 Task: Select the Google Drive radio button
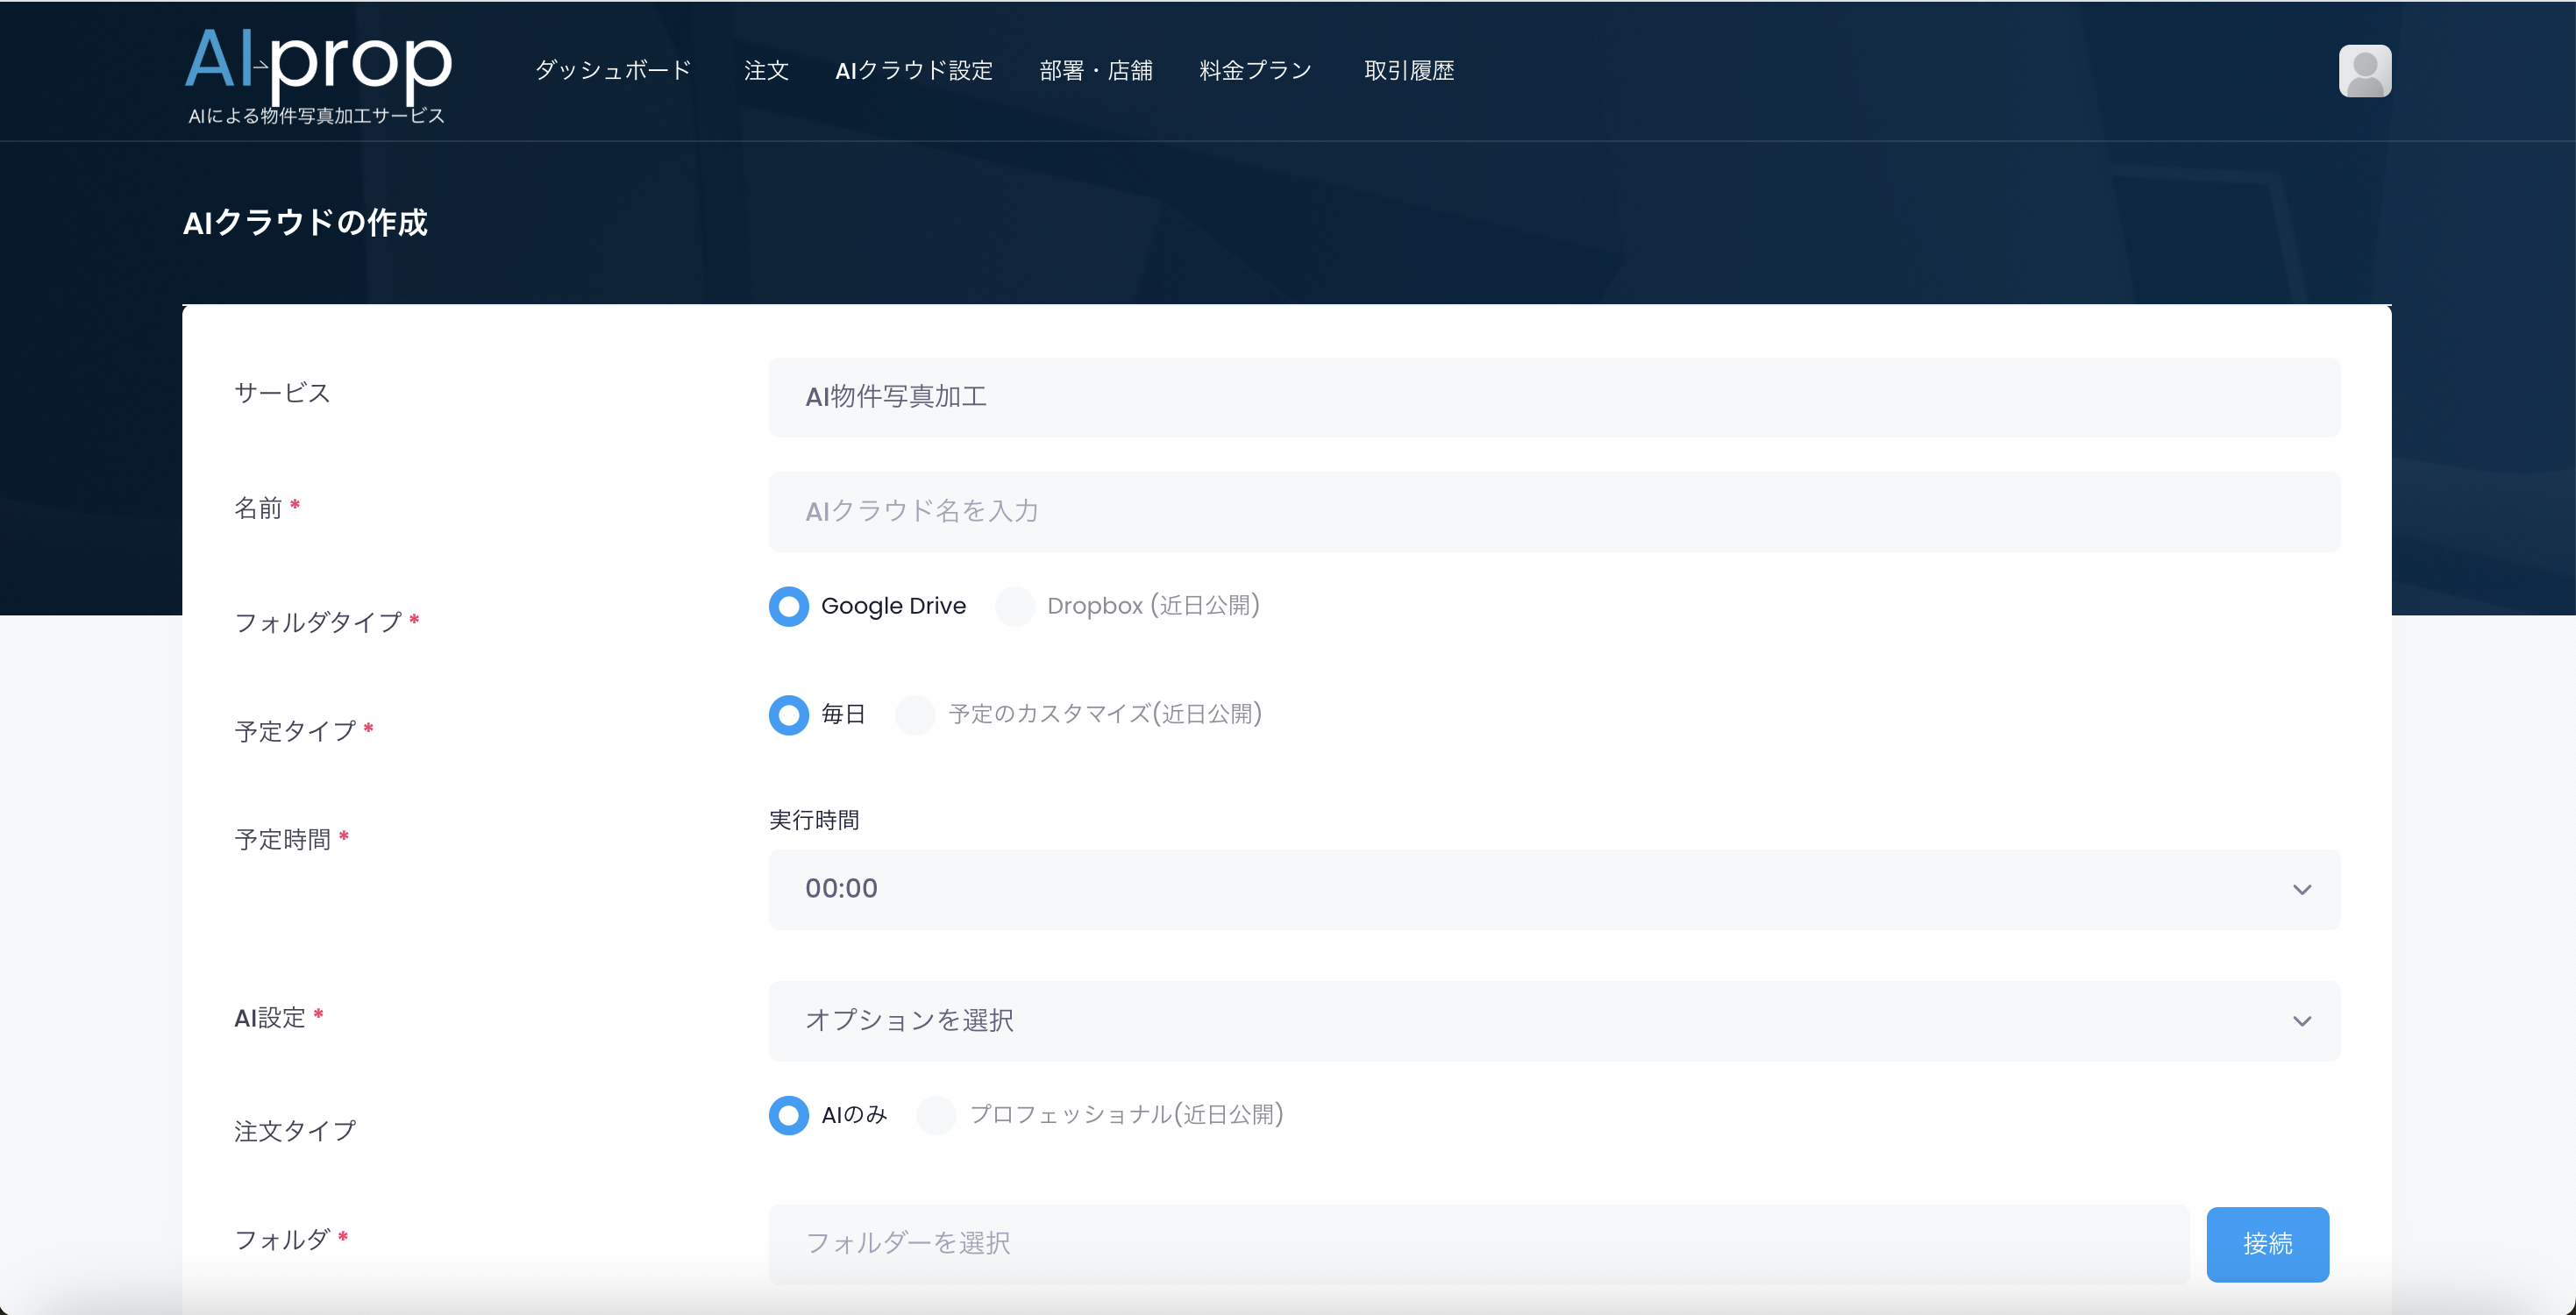coord(788,606)
